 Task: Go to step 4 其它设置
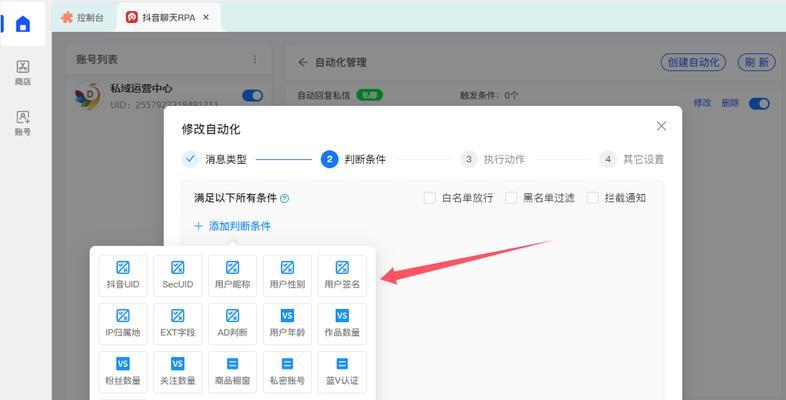pyautogui.click(x=632, y=159)
